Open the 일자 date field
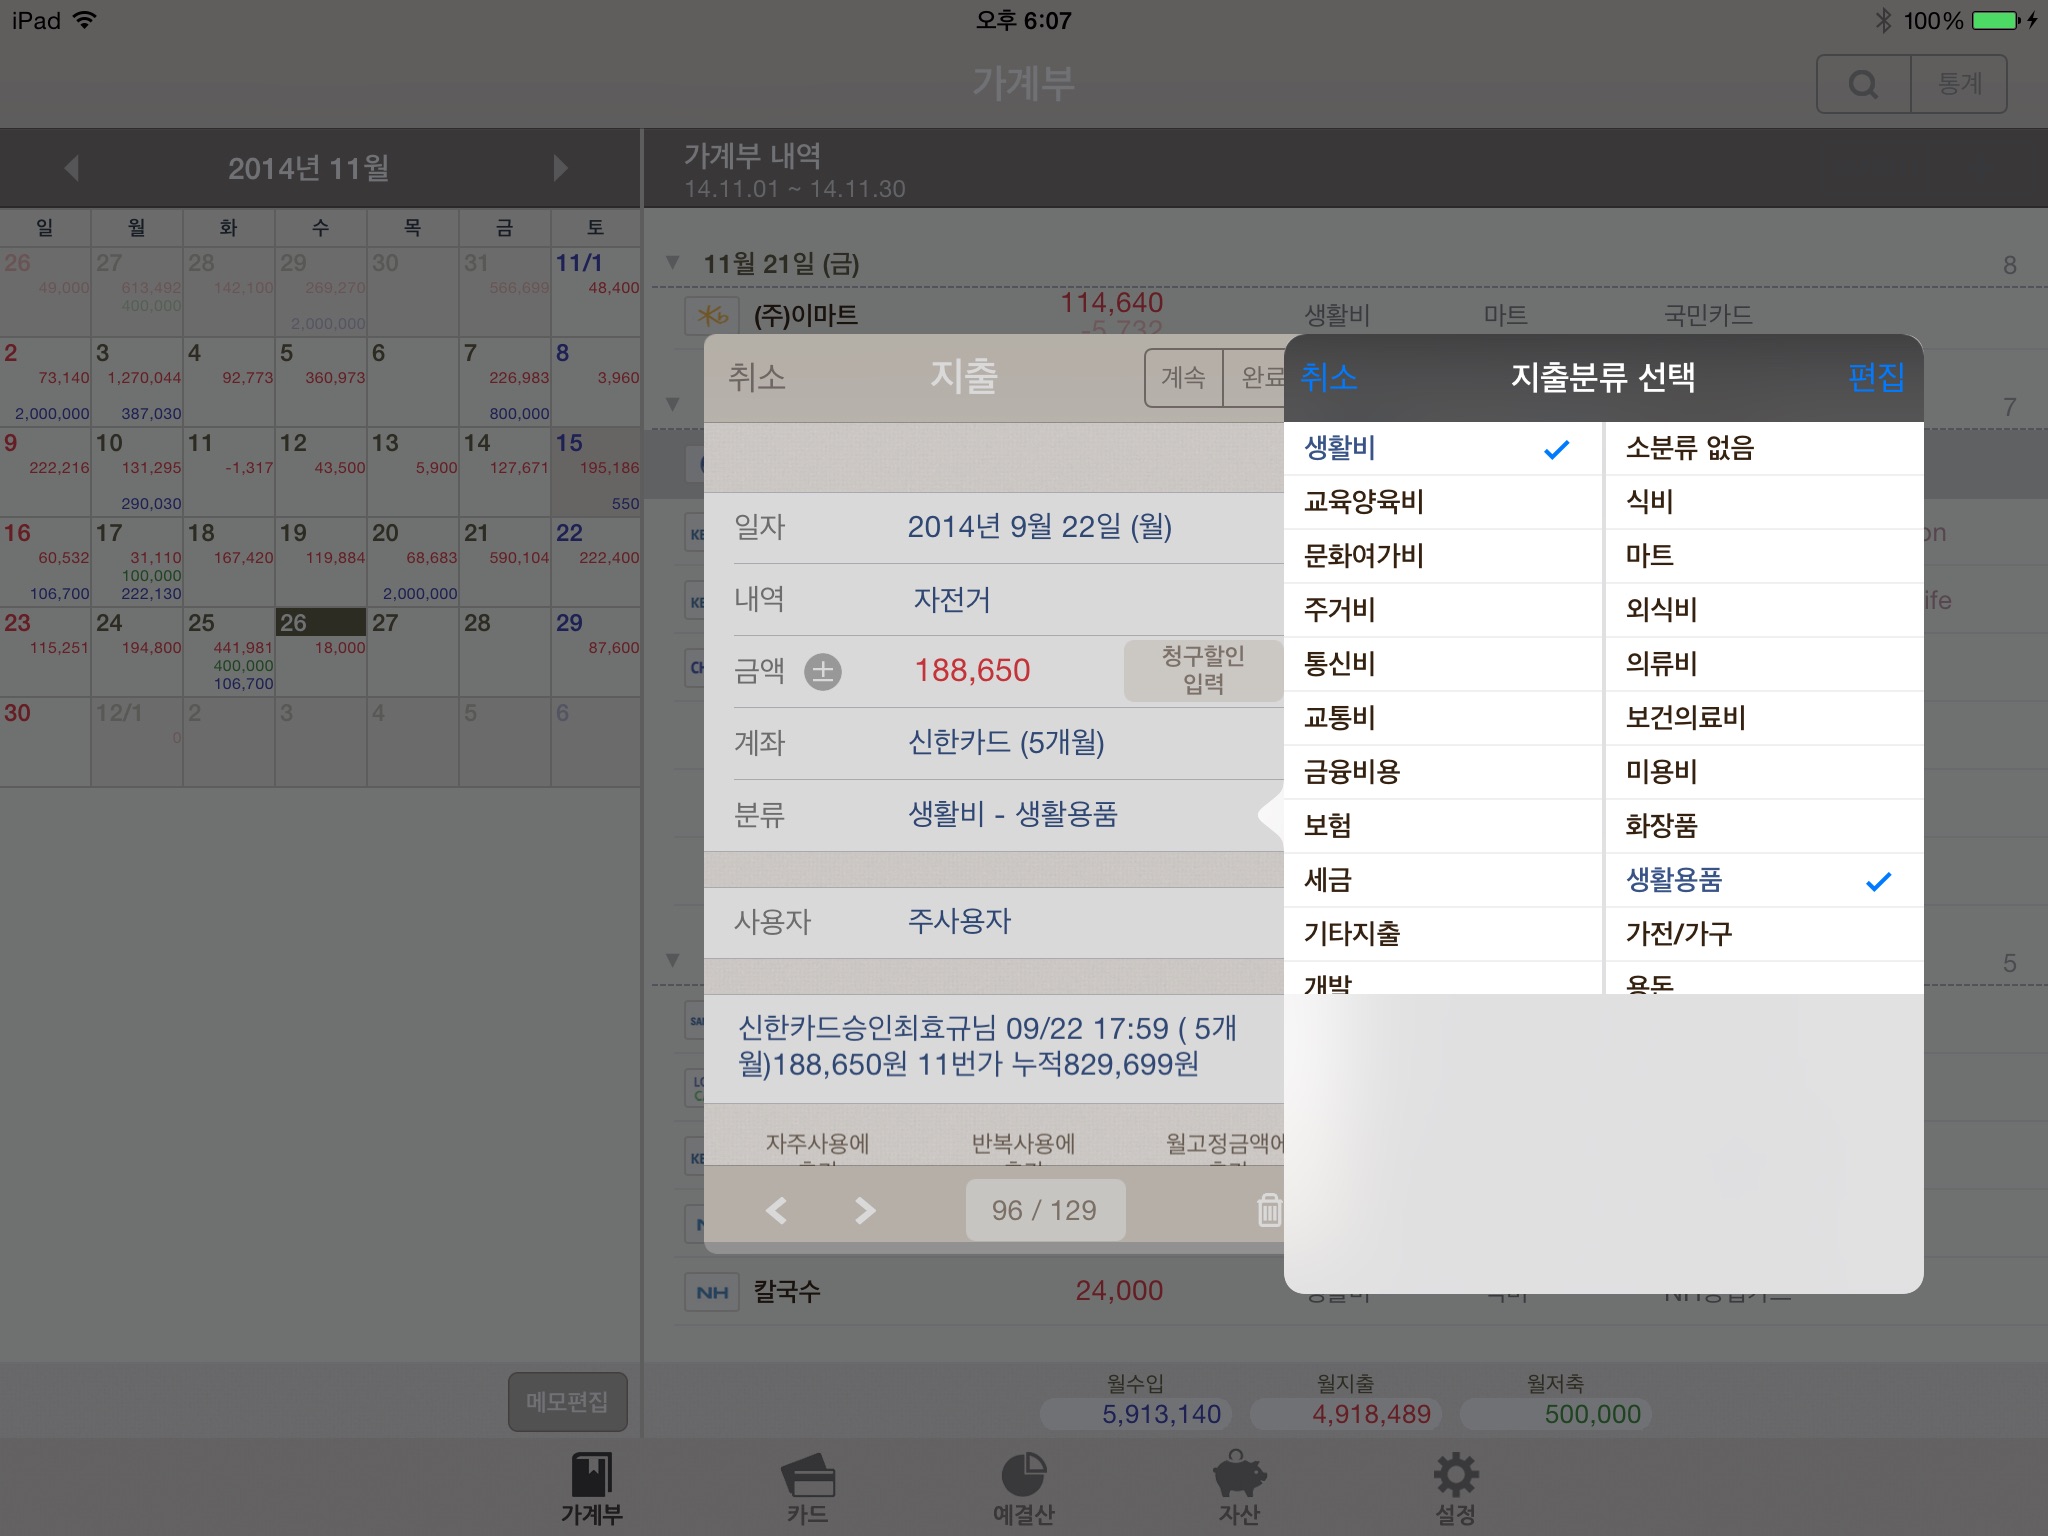The width and height of the screenshot is (2048, 1536). 994,528
